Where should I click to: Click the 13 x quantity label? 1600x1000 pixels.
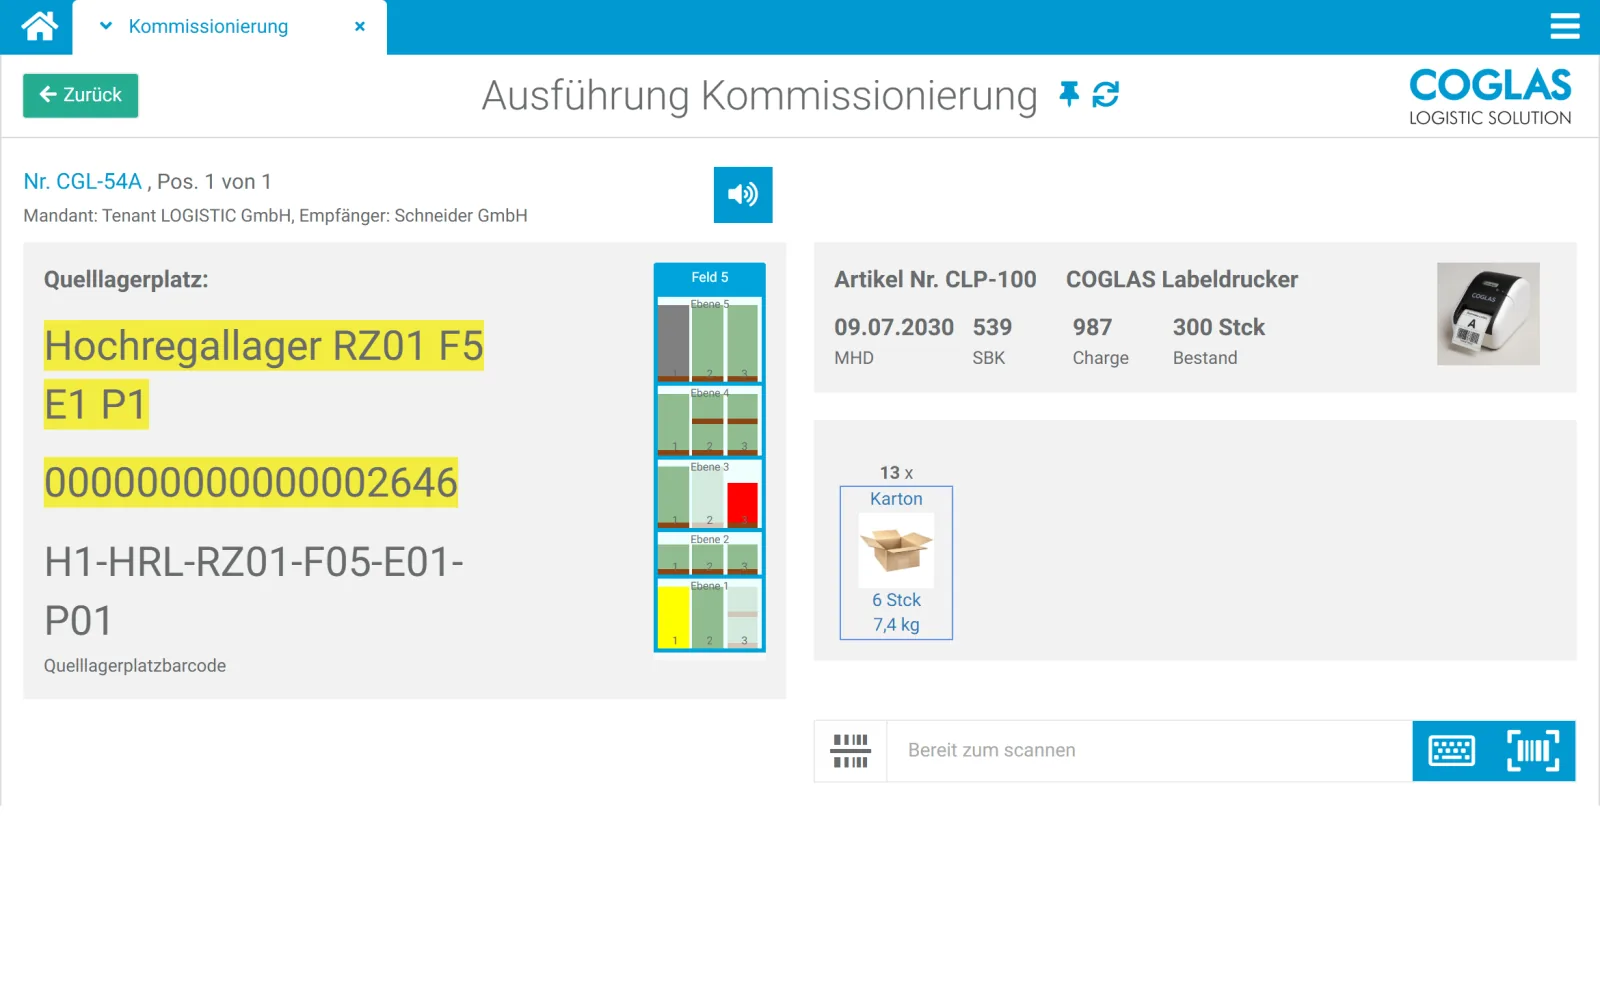896,473
